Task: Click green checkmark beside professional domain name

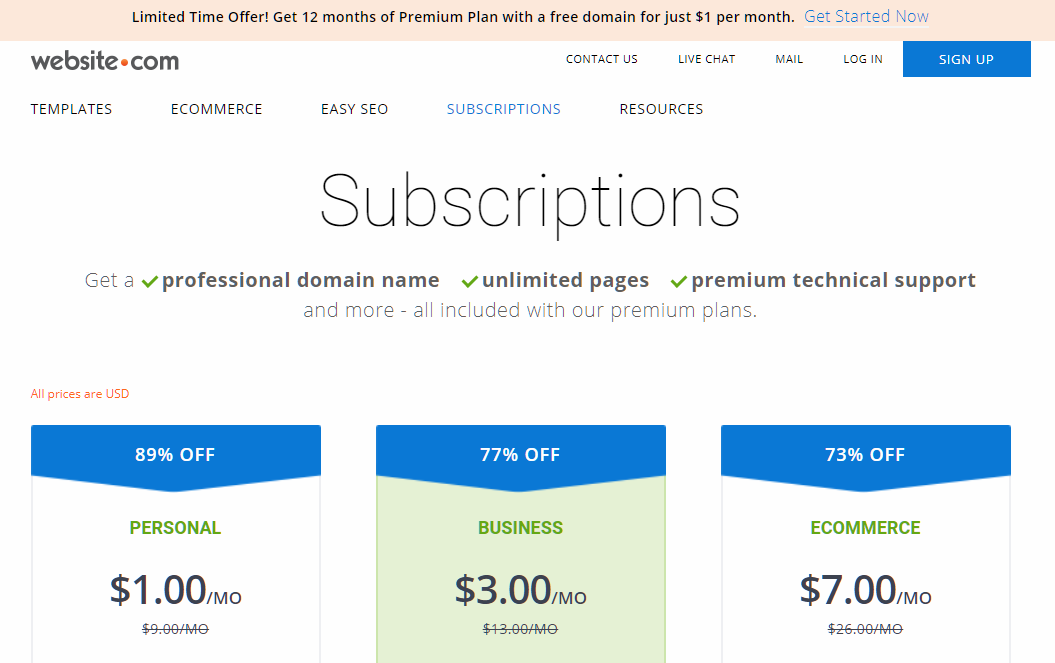Action: click(149, 281)
